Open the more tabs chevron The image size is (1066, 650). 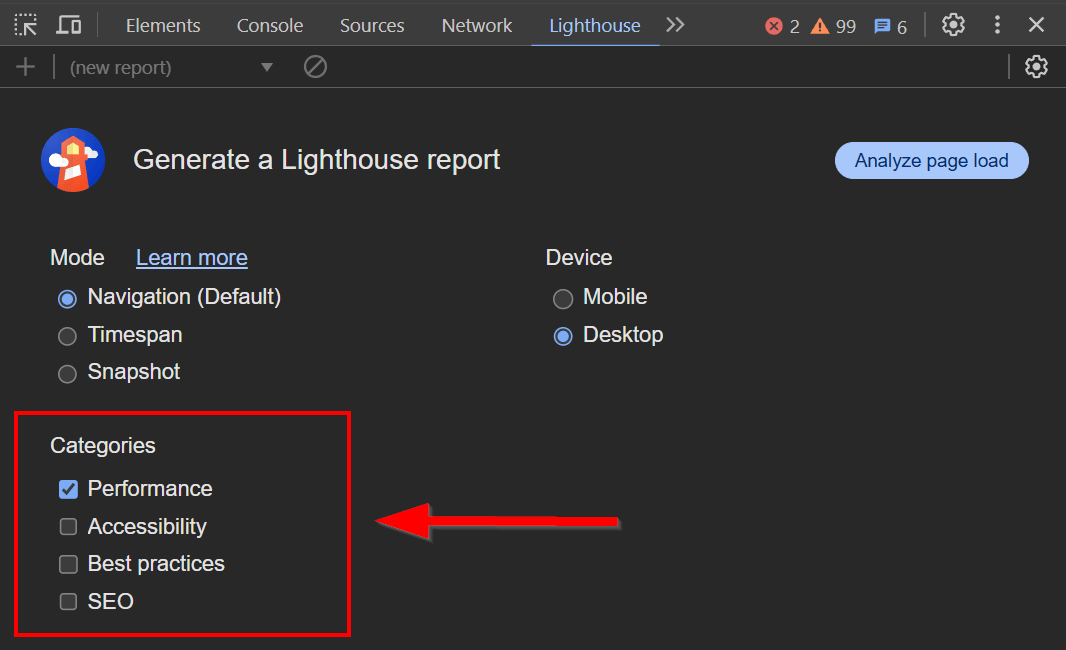pos(674,25)
